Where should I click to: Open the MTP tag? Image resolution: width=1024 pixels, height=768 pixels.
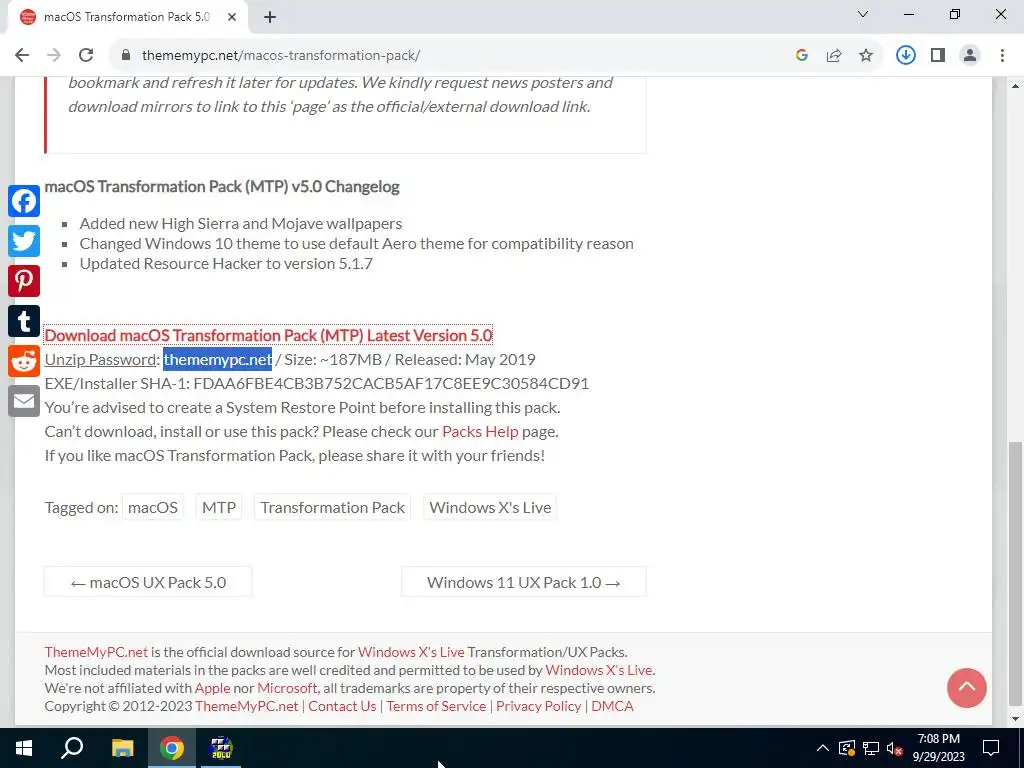click(219, 507)
